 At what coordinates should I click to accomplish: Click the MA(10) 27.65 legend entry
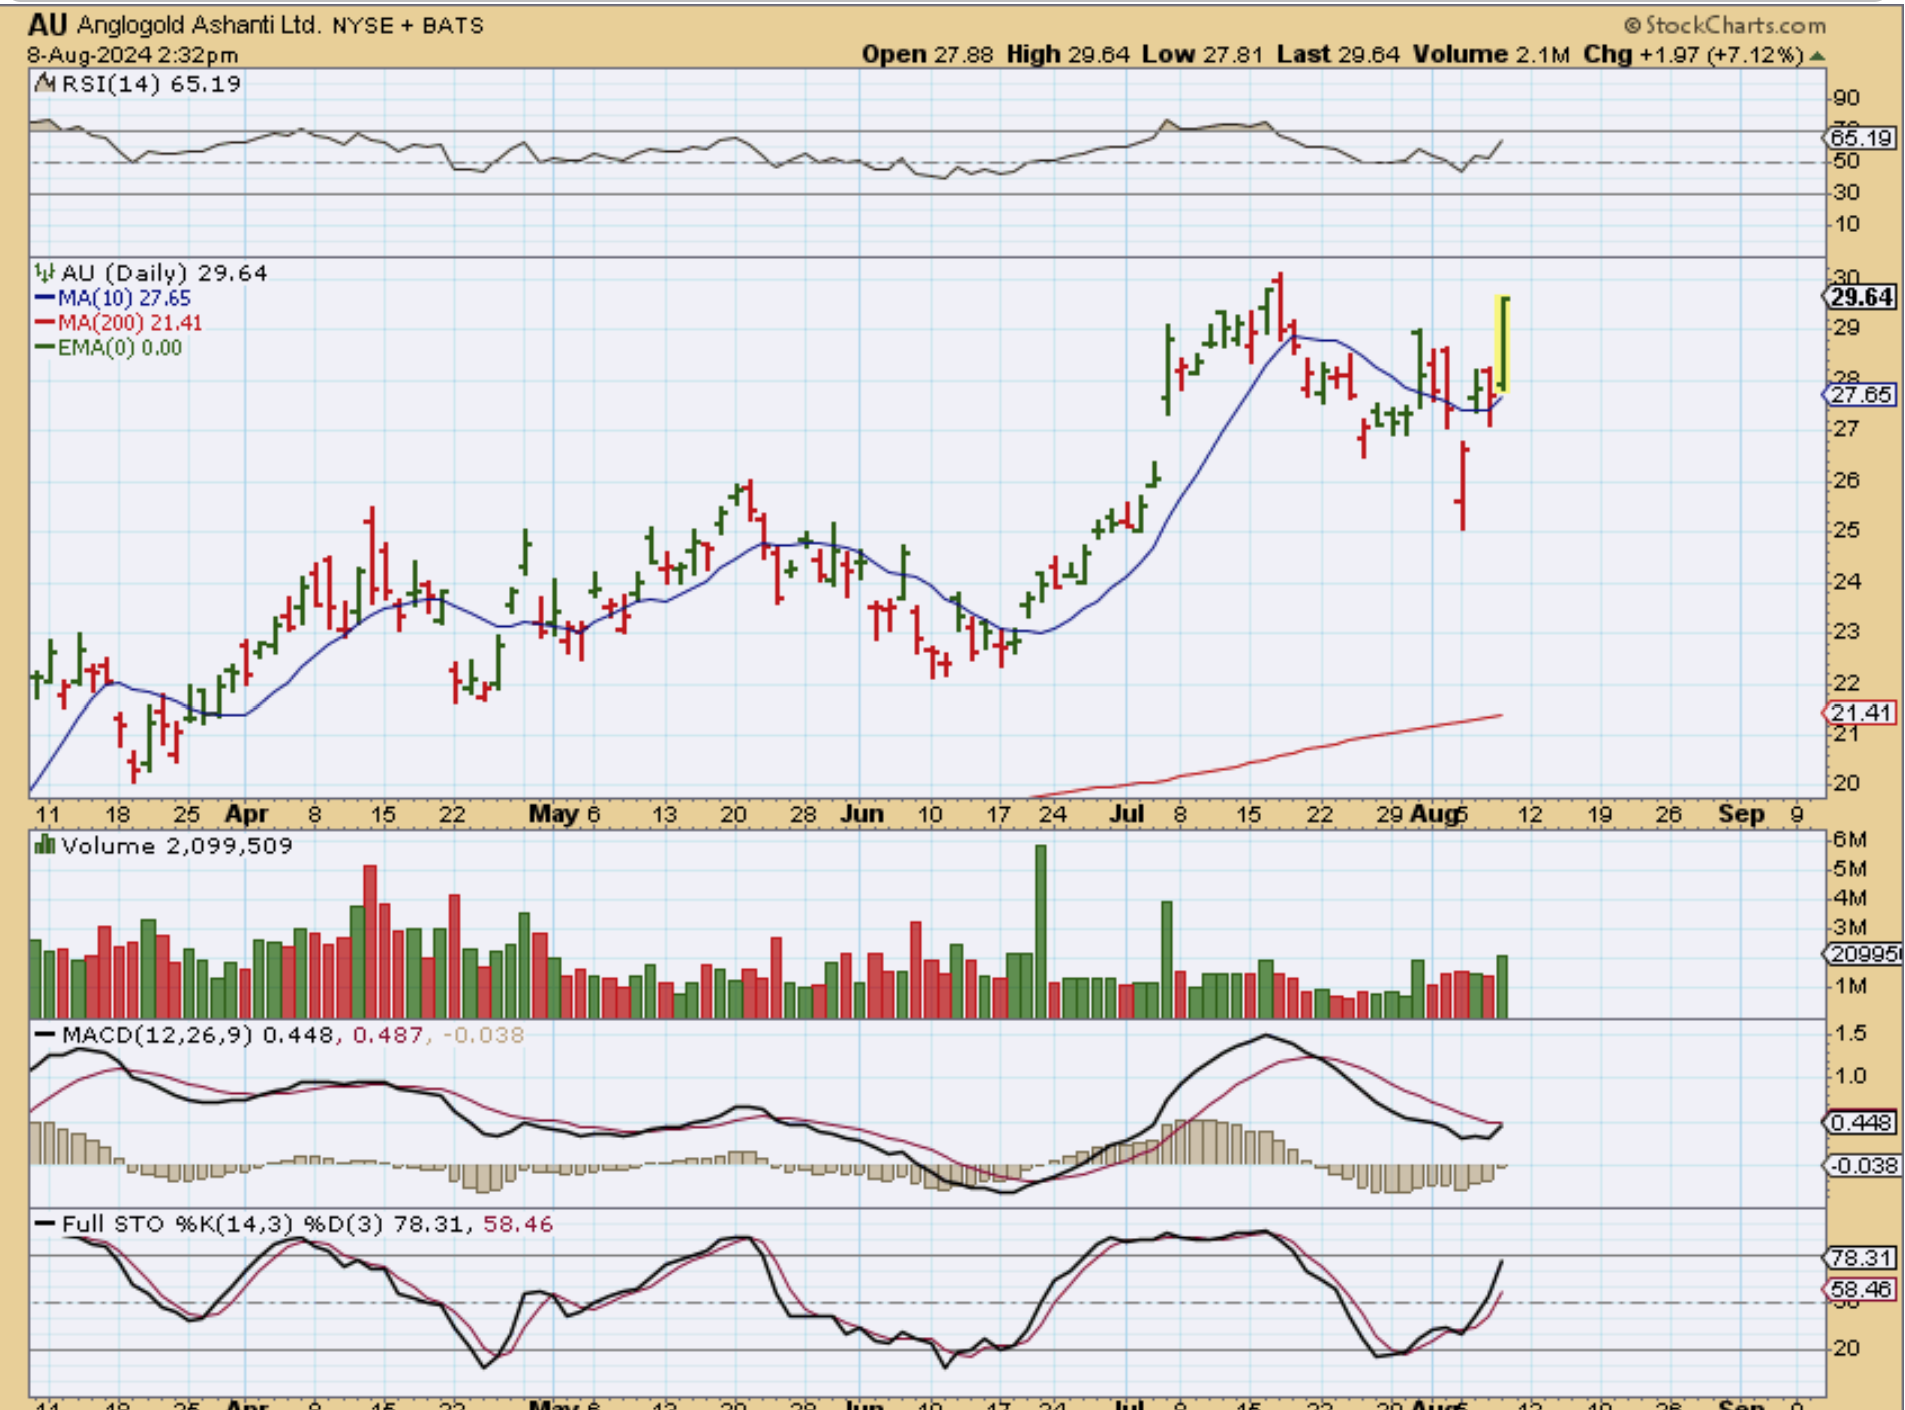[124, 298]
